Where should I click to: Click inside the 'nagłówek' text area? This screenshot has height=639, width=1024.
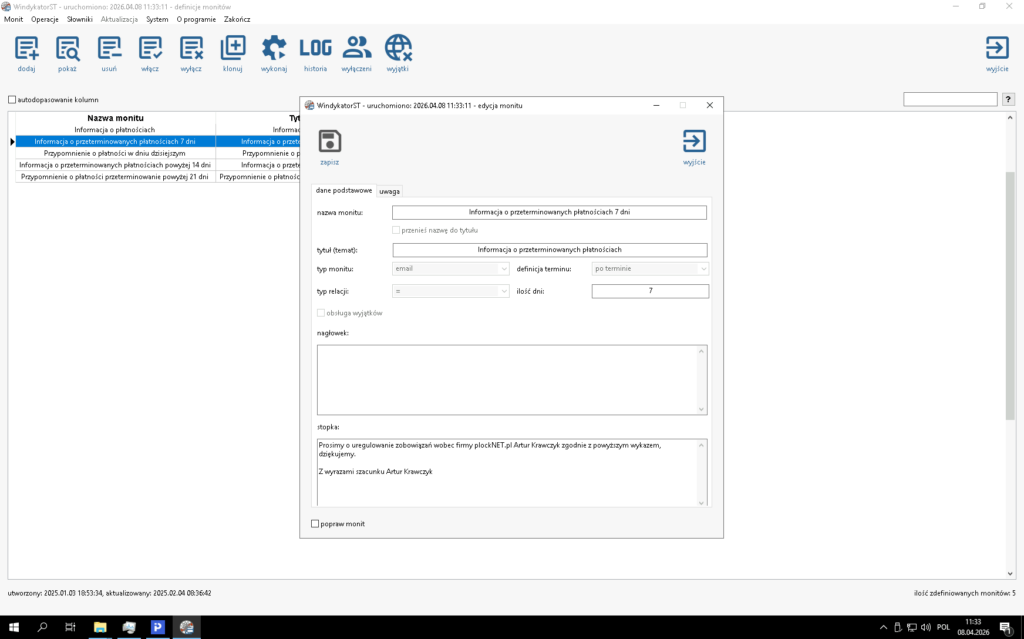(x=510, y=379)
